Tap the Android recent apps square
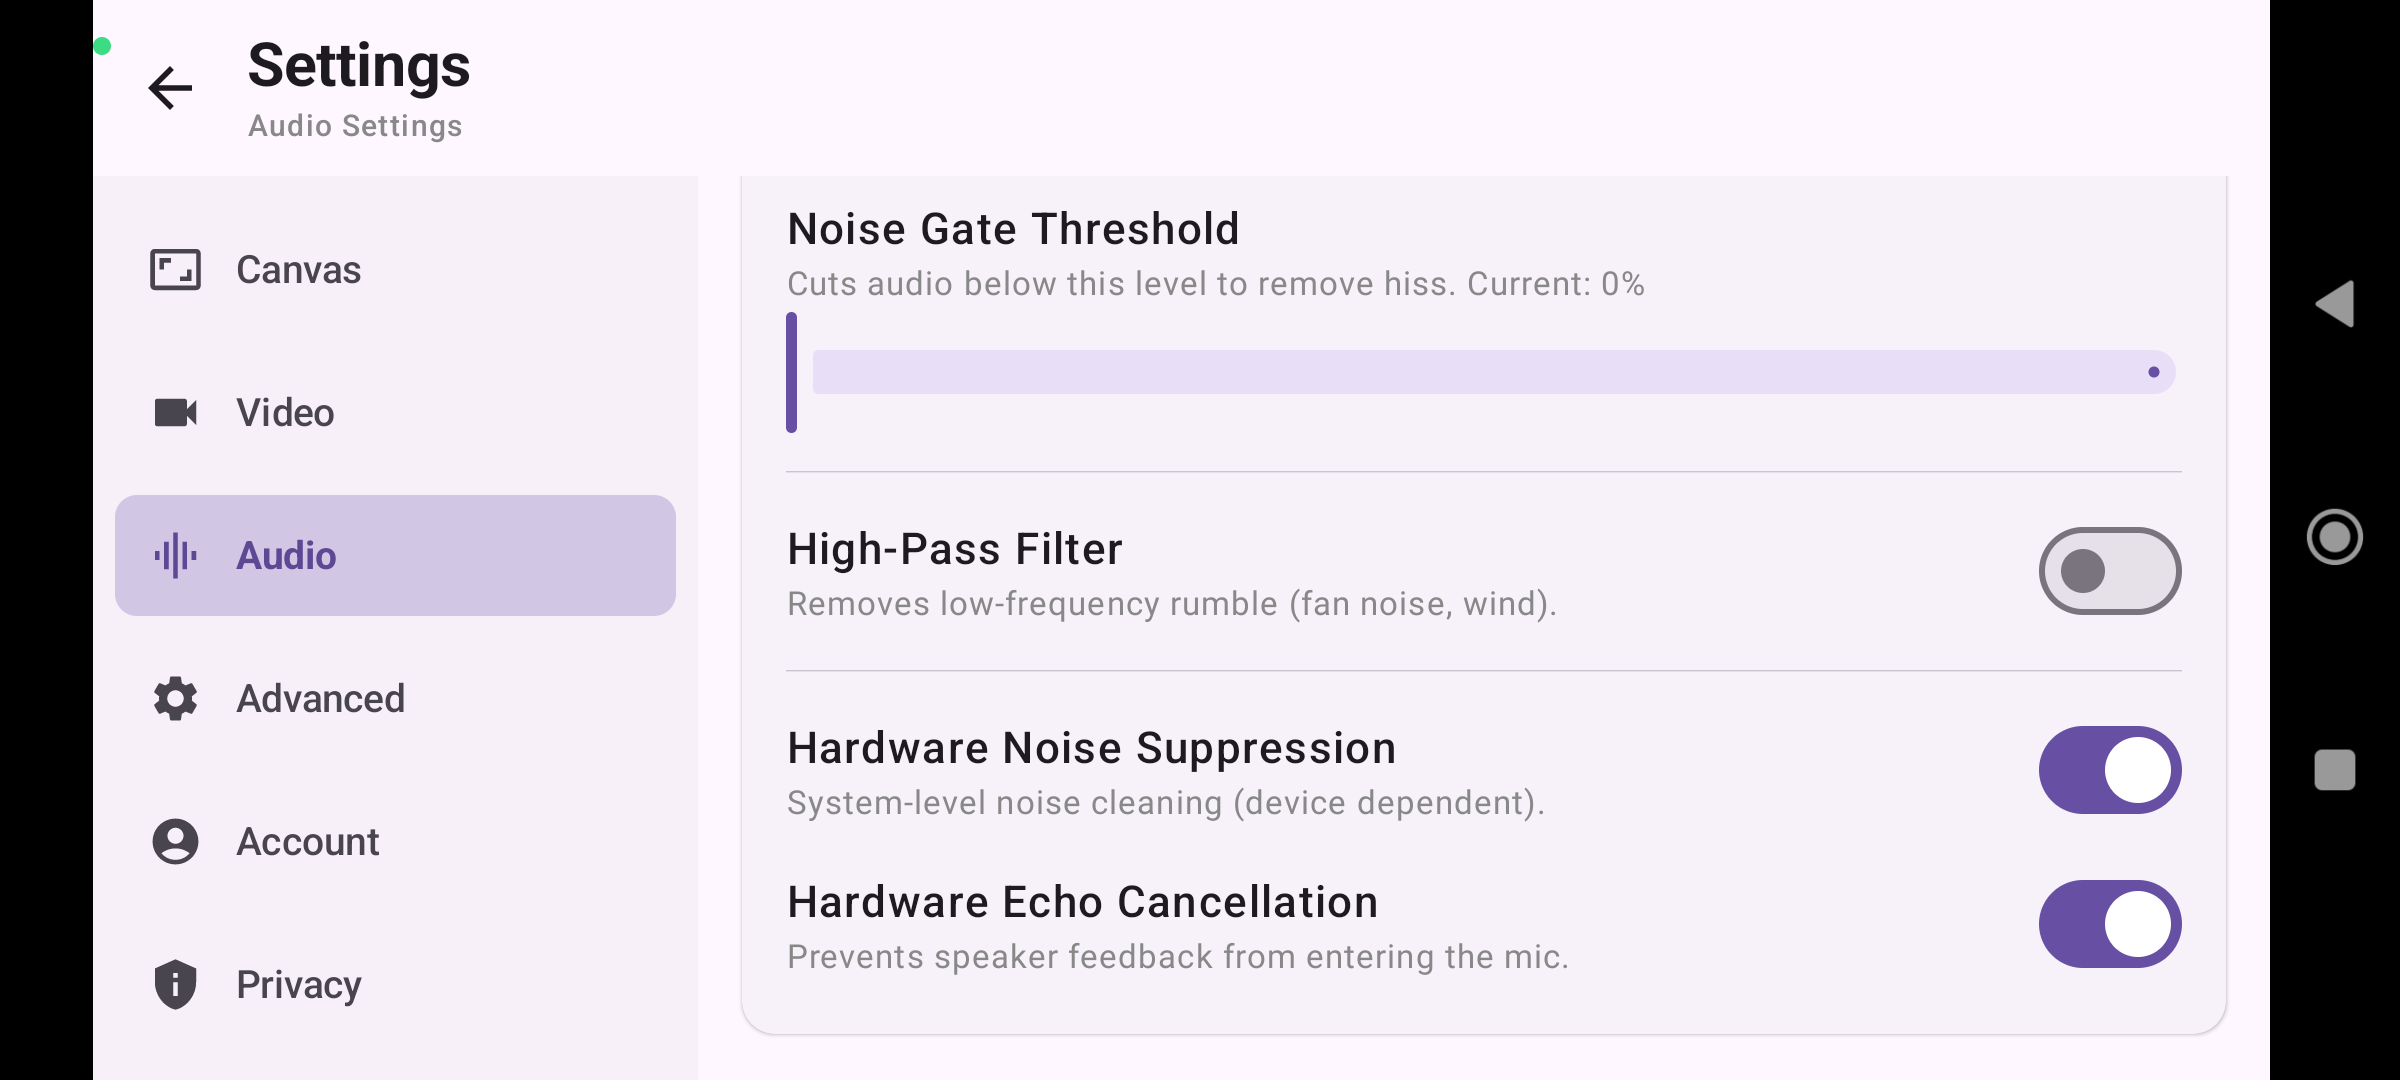Image resolution: width=2400 pixels, height=1080 pixels. coord(2334,770)
